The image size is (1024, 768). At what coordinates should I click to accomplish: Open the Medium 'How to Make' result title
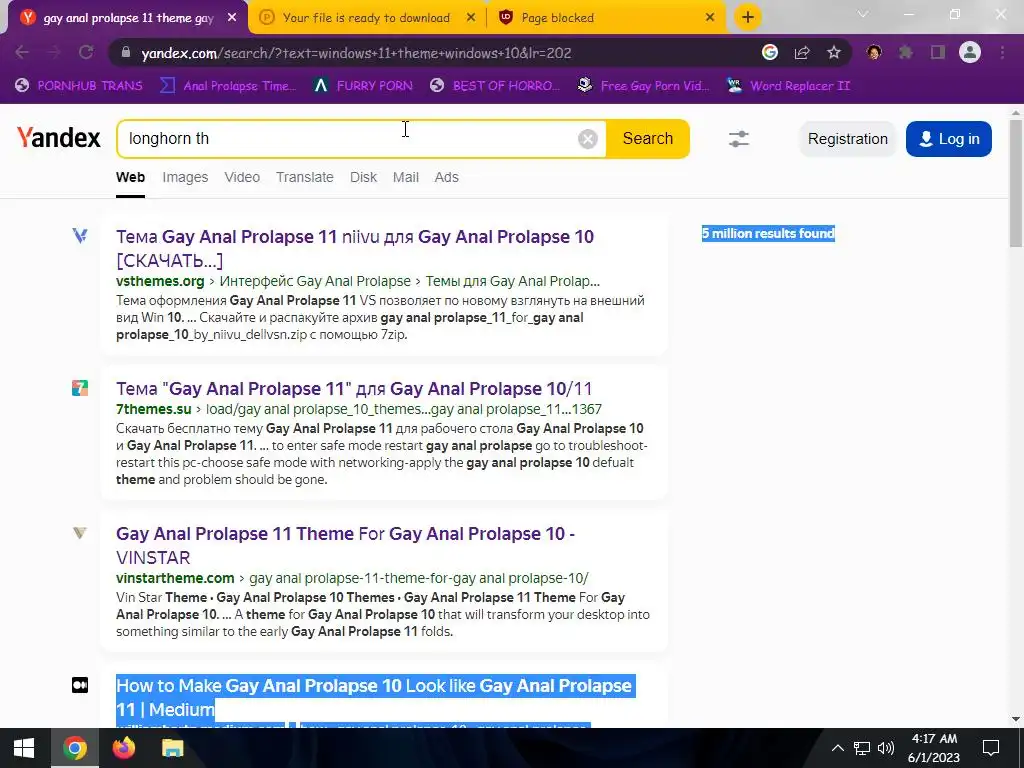(x=374, y=697)
